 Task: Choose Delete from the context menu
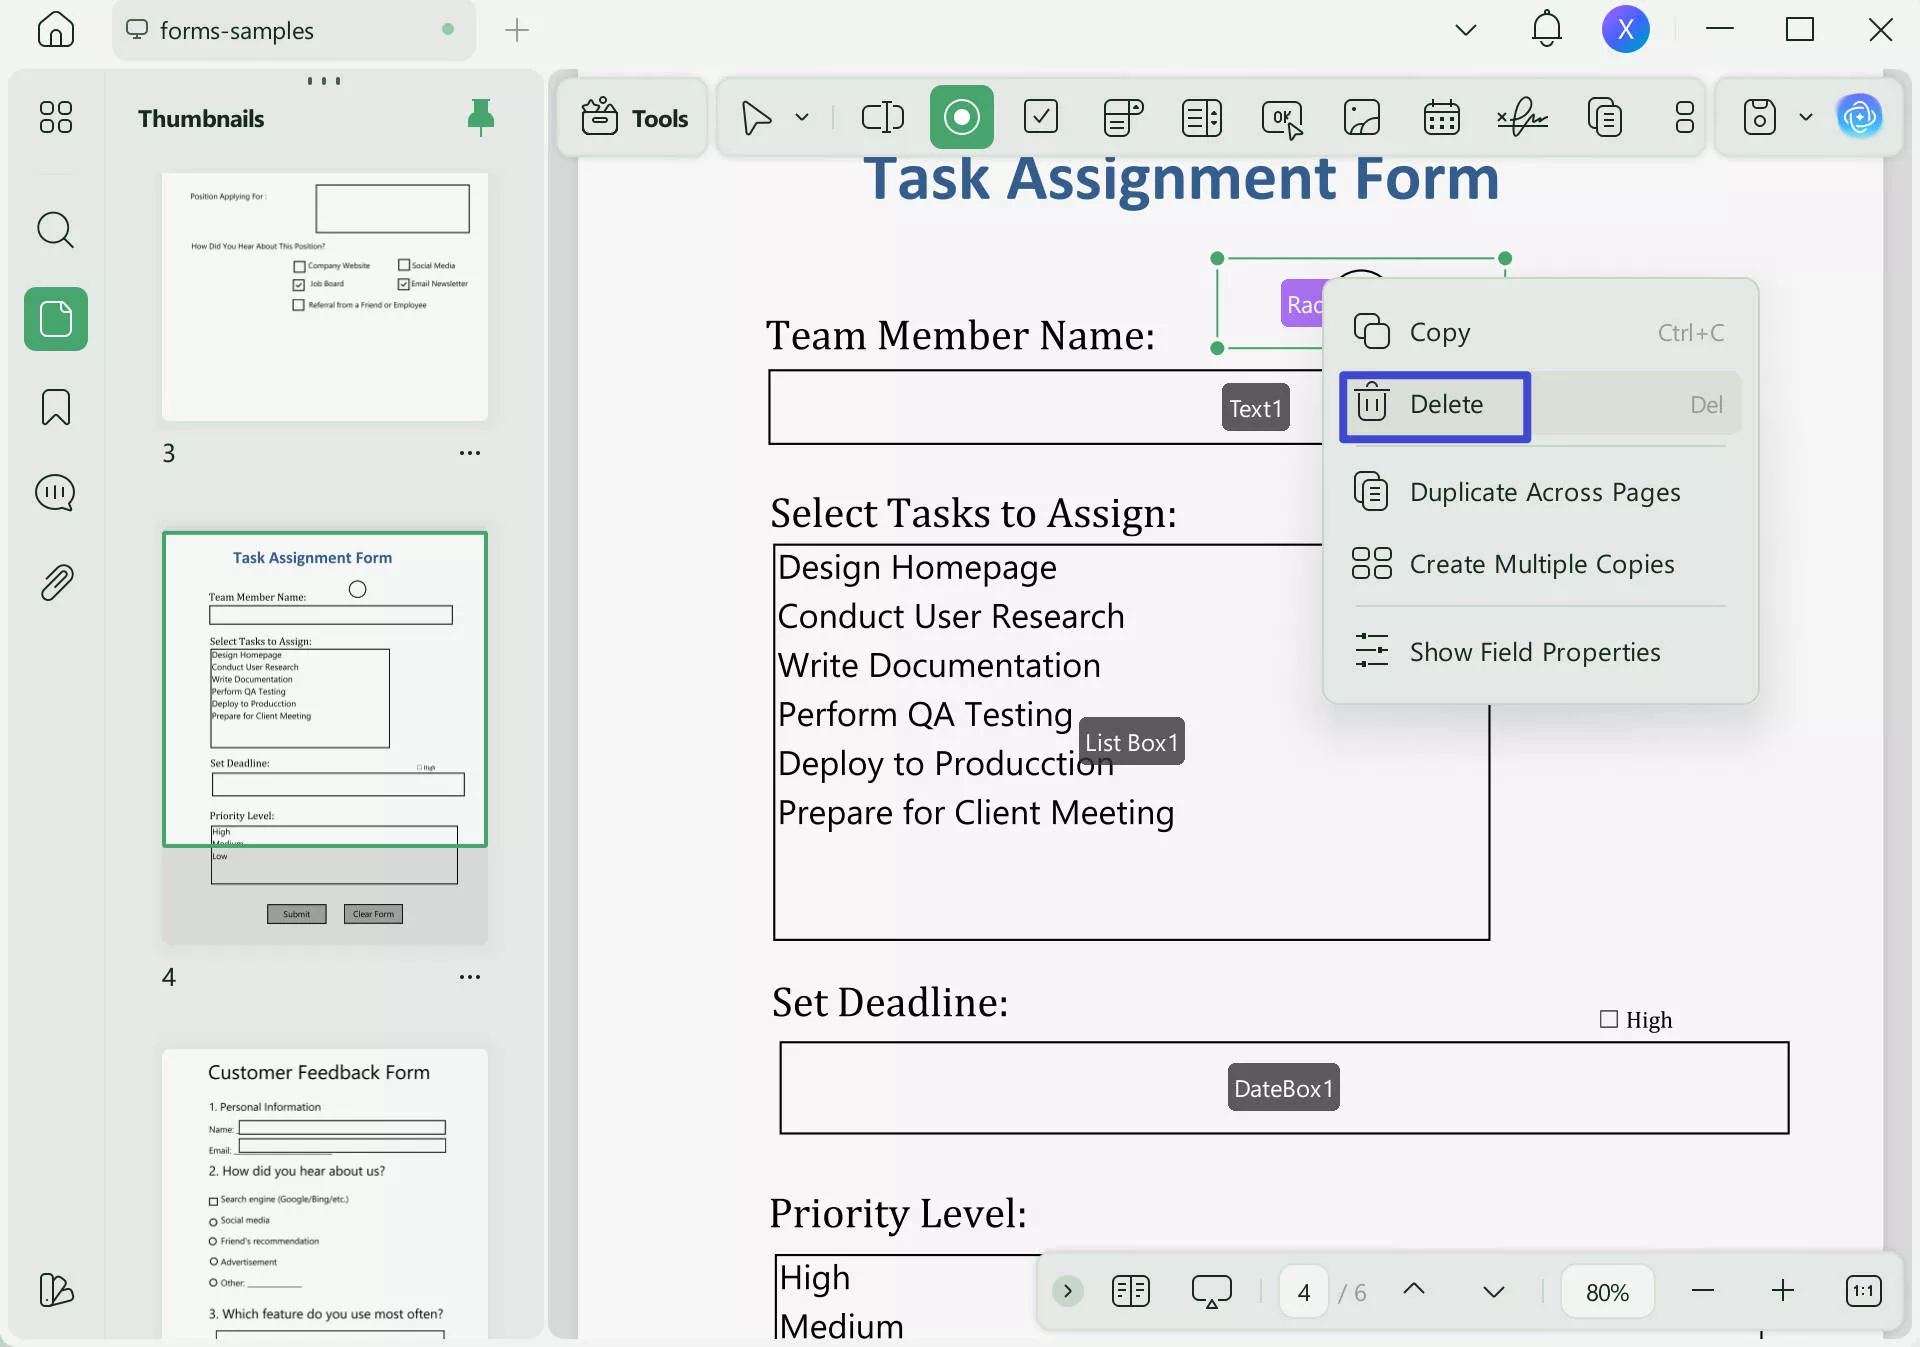[x=1445, y=405]
